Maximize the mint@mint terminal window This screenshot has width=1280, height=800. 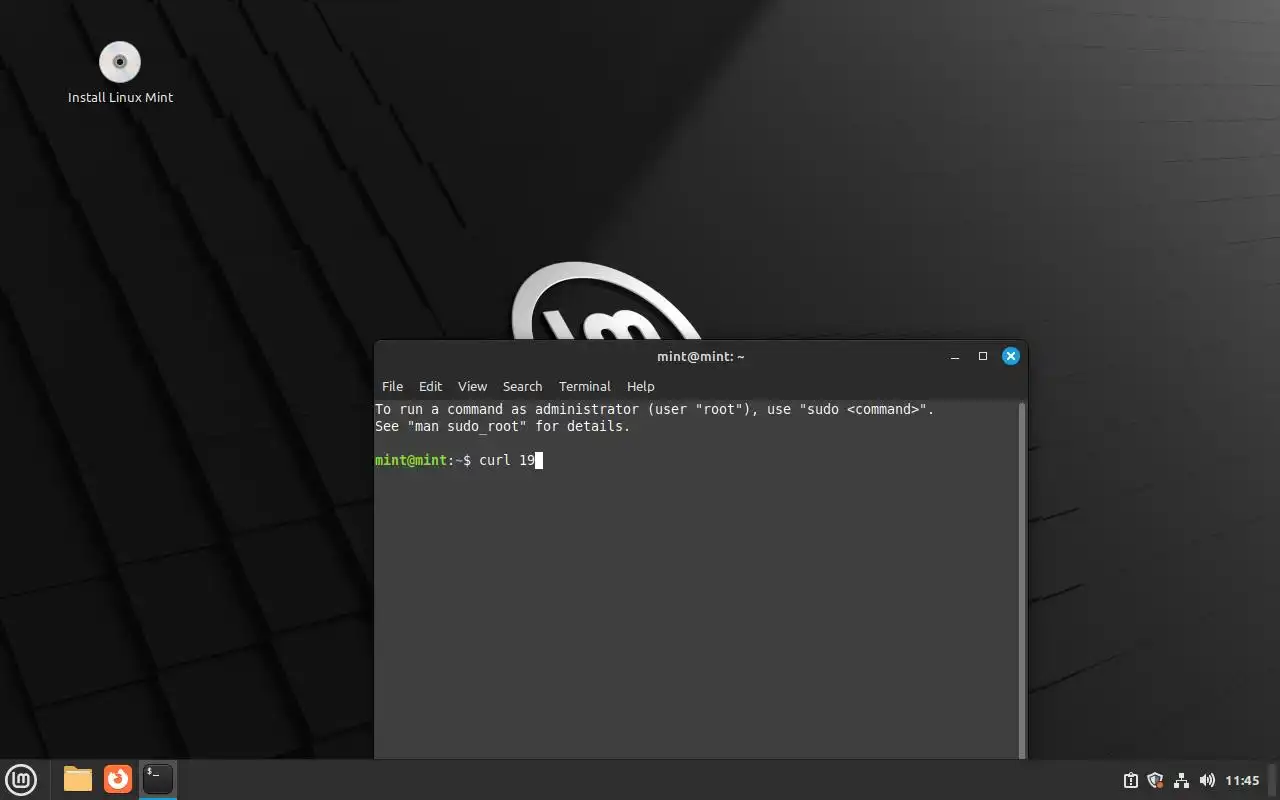983,356
